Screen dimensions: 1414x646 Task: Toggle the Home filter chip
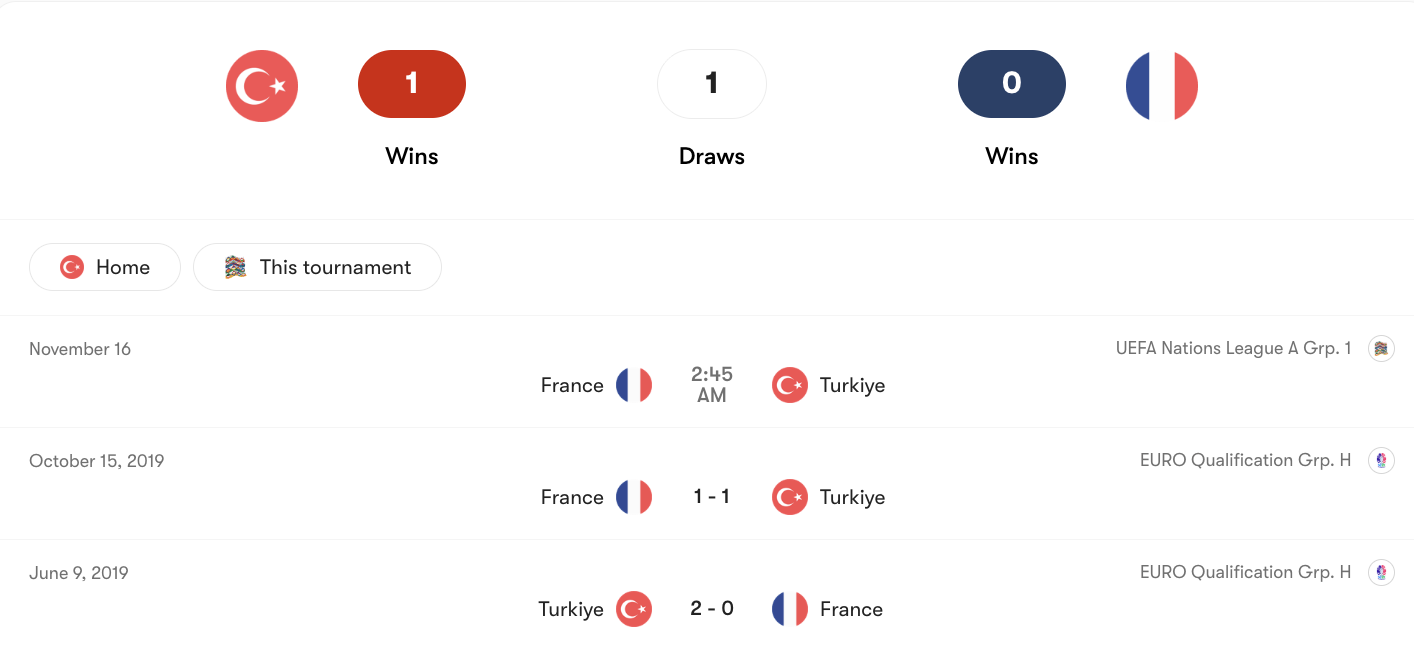pyautogui.click(x=105, y=267)
